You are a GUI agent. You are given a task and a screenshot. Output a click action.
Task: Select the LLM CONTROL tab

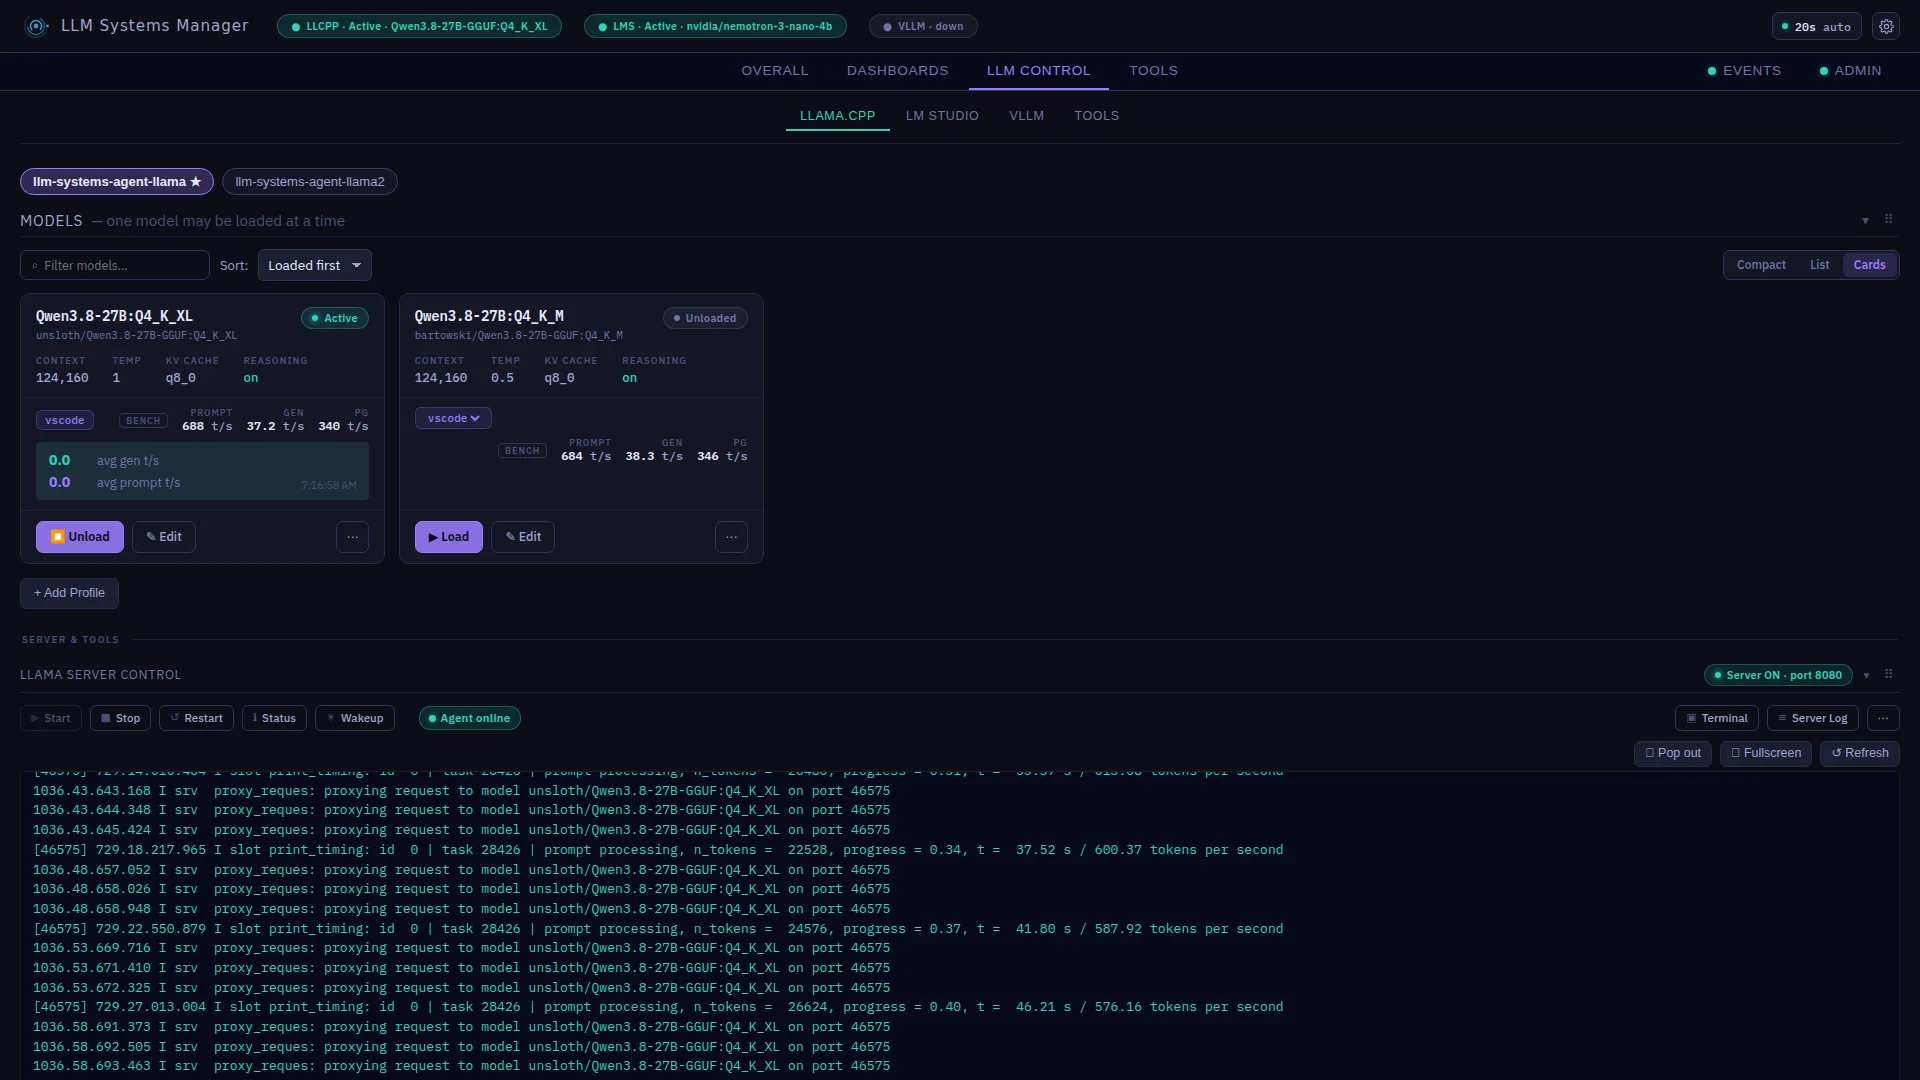(x=1038, y=71)
